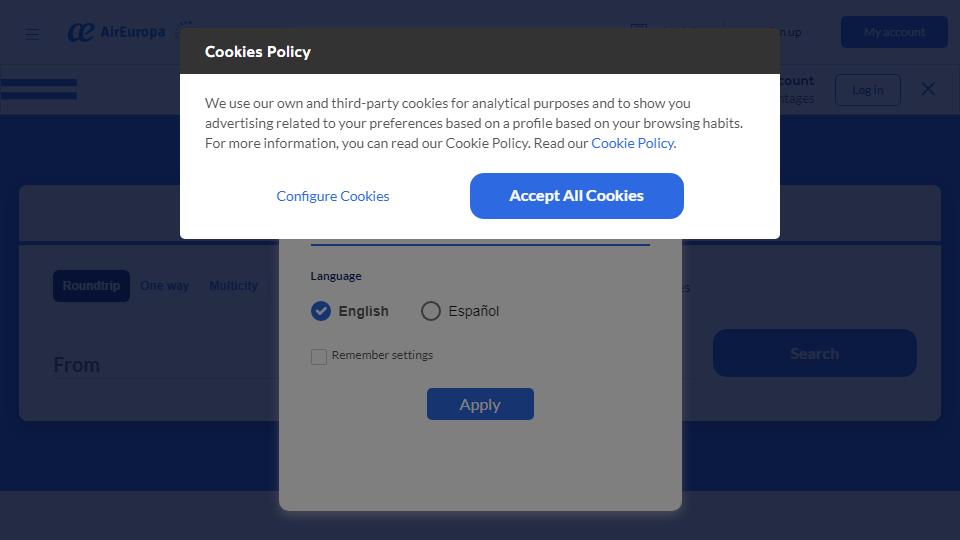
Task: Select the Roundtrip tab
Action: (91, 286)
